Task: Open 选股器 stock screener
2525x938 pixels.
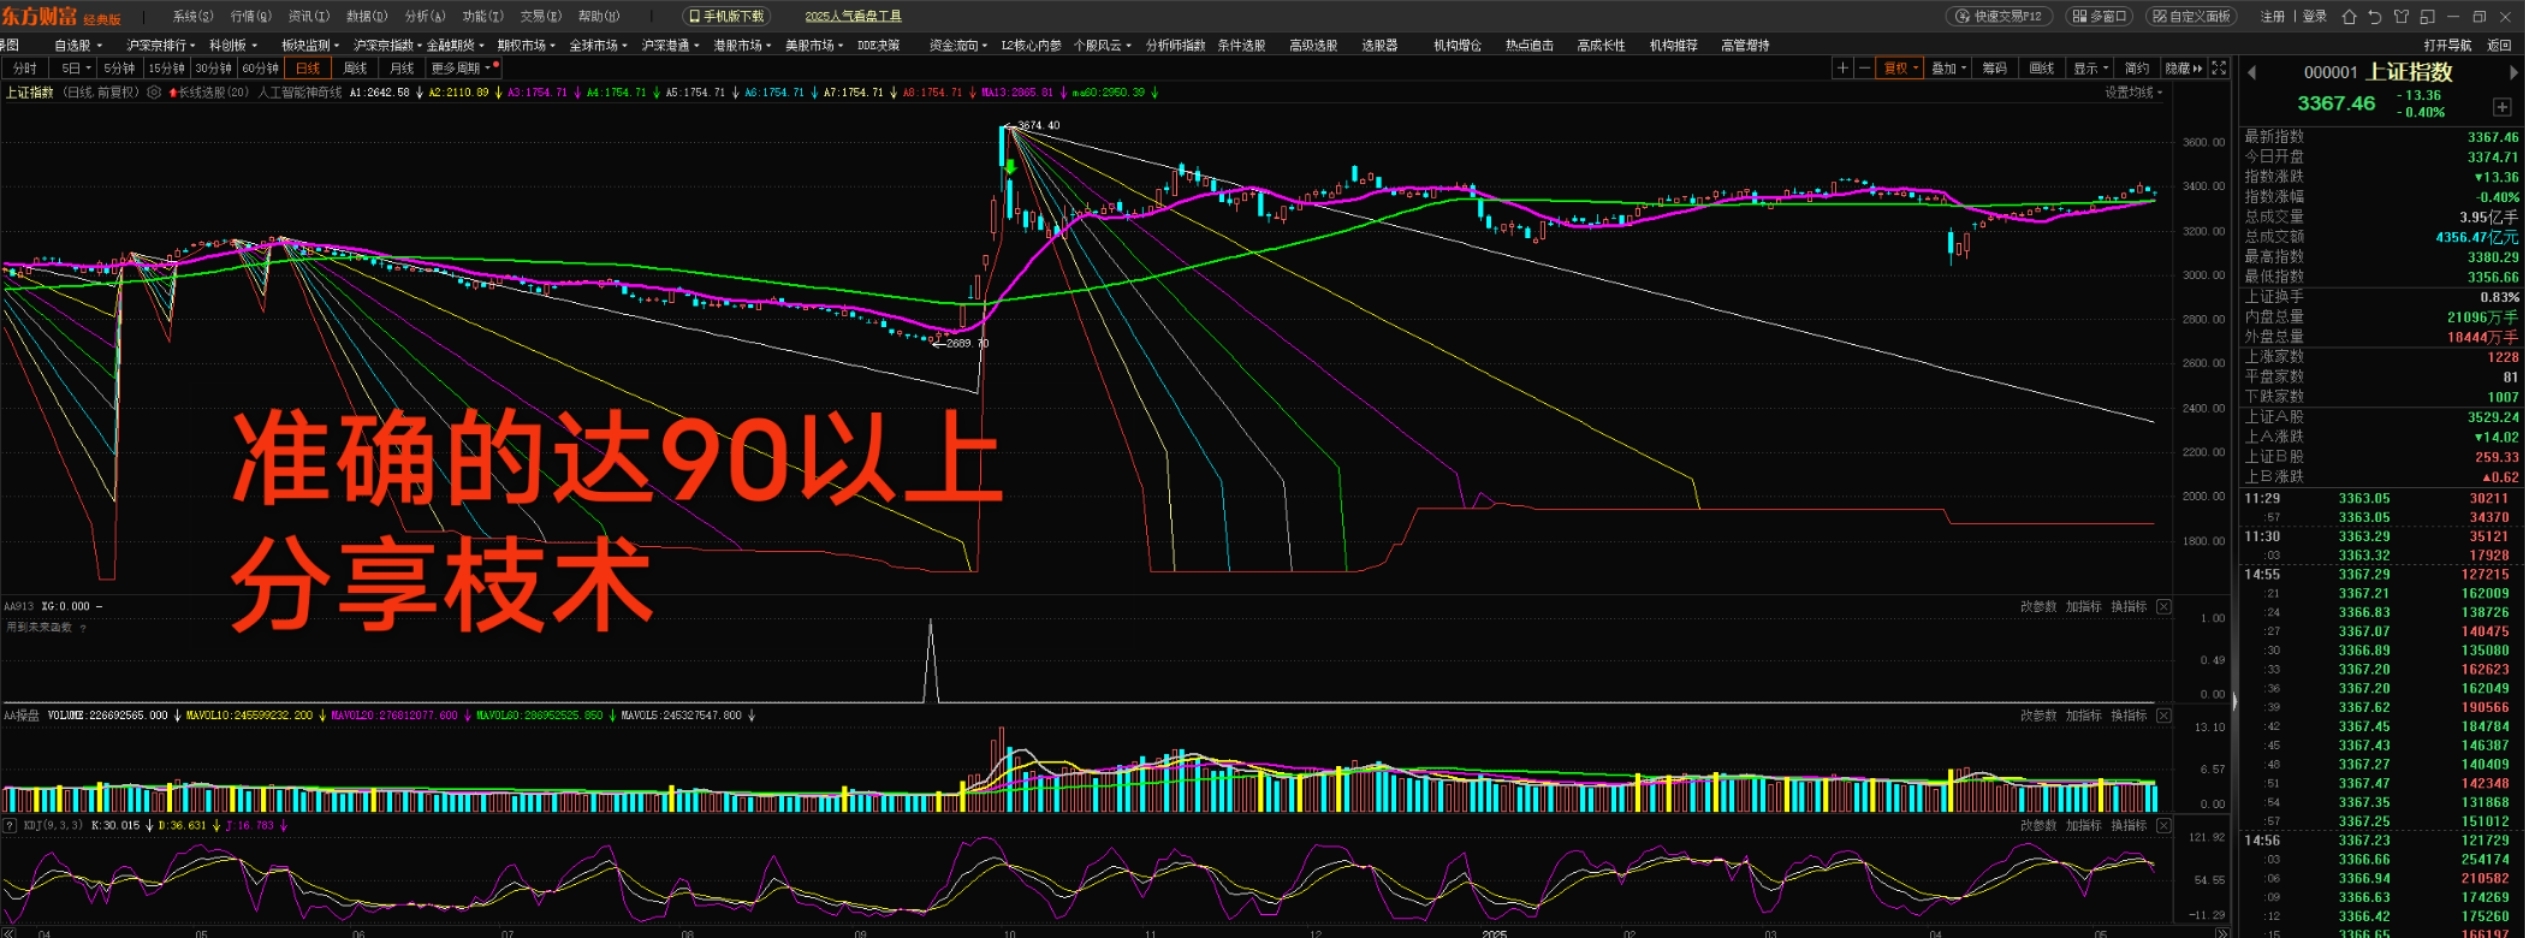Action: pos(1380,45)
